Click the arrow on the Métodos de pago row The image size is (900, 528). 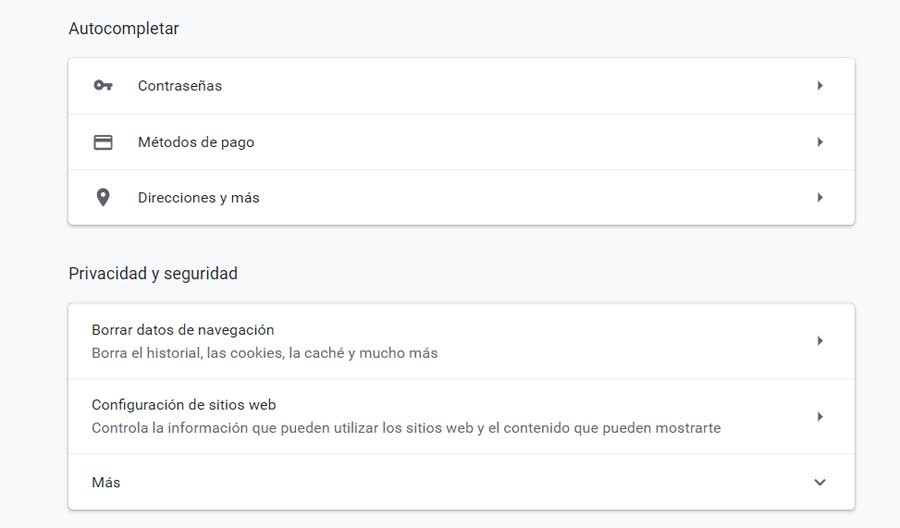[820, 142]
